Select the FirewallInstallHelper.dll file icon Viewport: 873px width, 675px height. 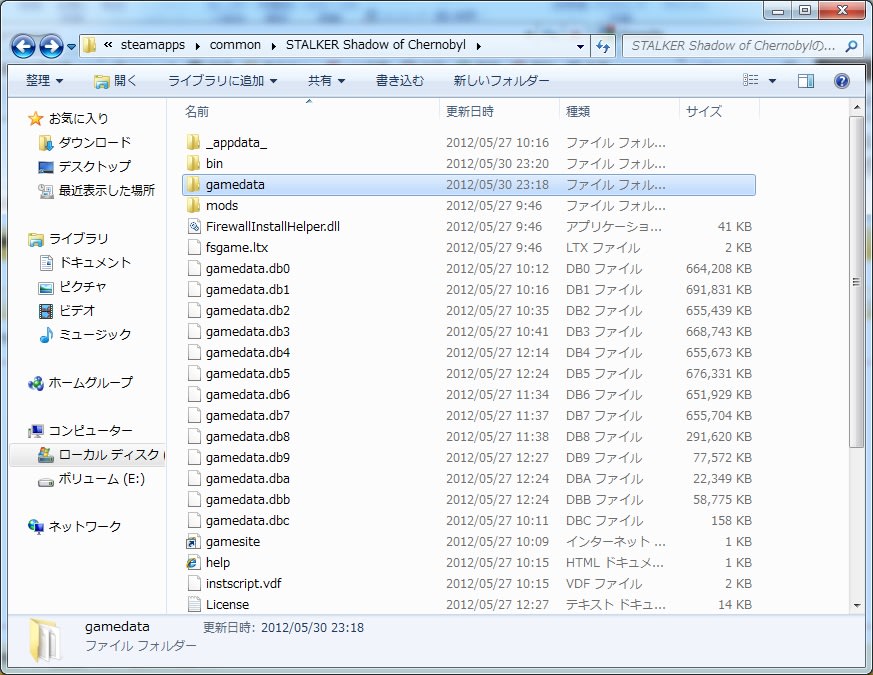[x=194, y=227]
